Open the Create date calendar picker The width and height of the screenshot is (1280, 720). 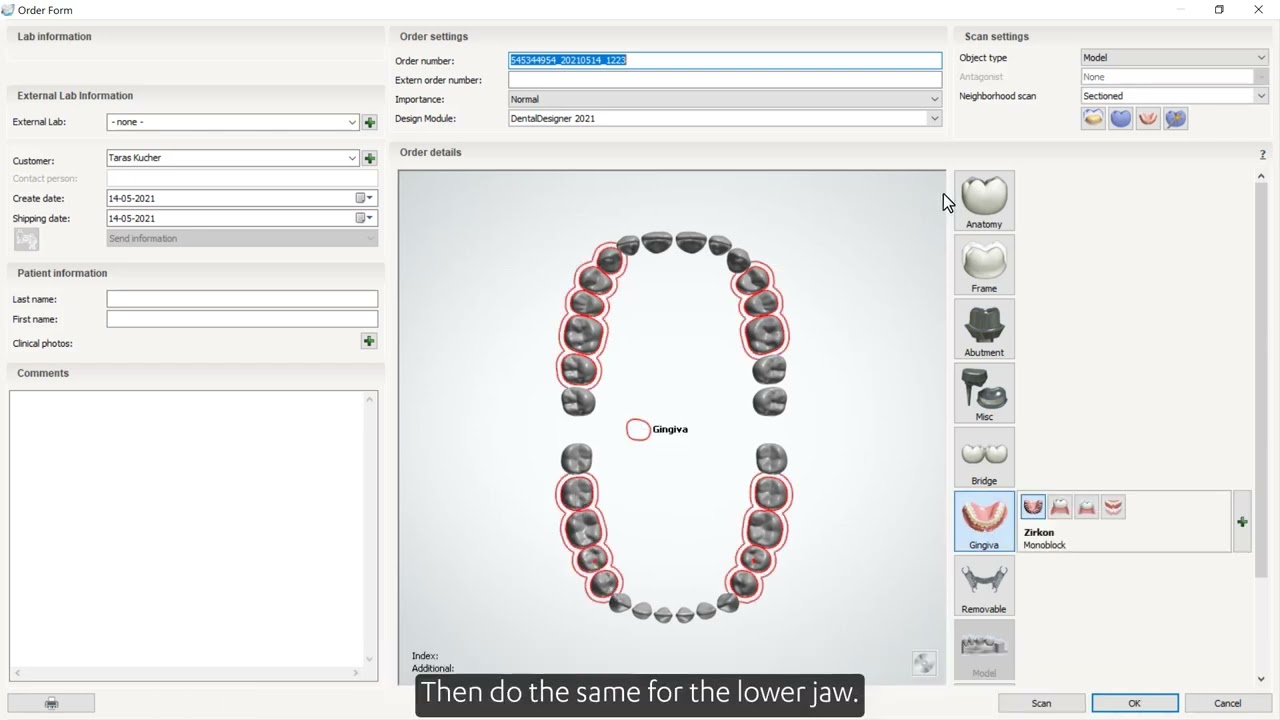(x=365, y=198)
